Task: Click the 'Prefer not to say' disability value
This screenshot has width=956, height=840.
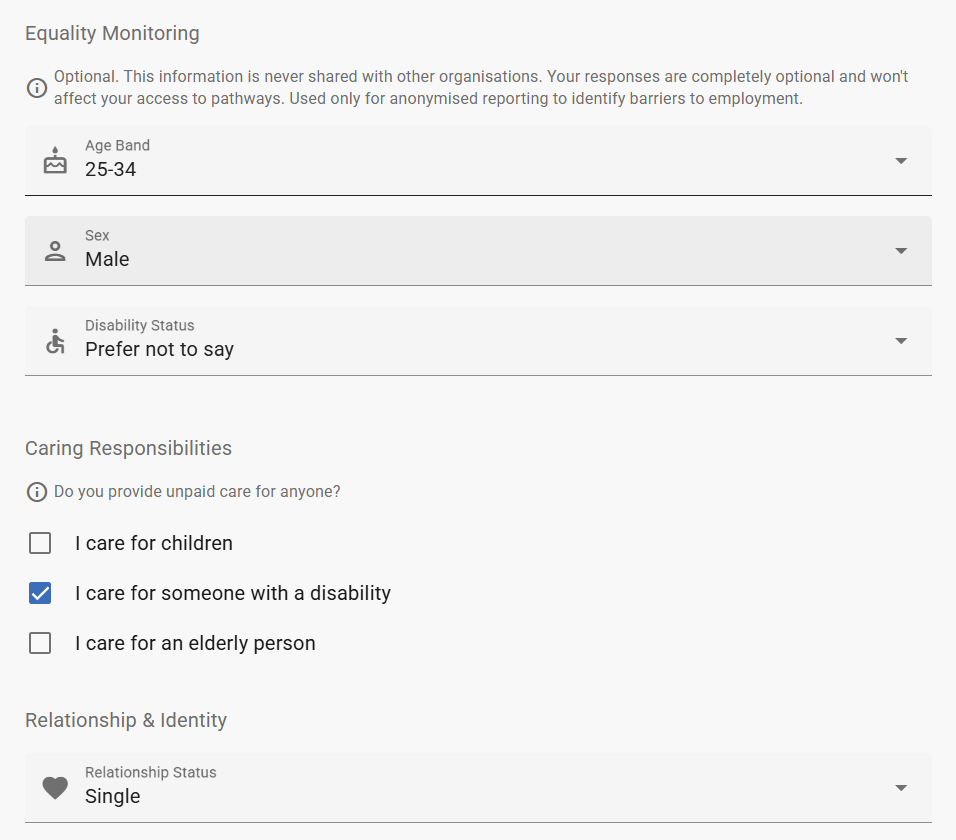Action: [160, 350]
